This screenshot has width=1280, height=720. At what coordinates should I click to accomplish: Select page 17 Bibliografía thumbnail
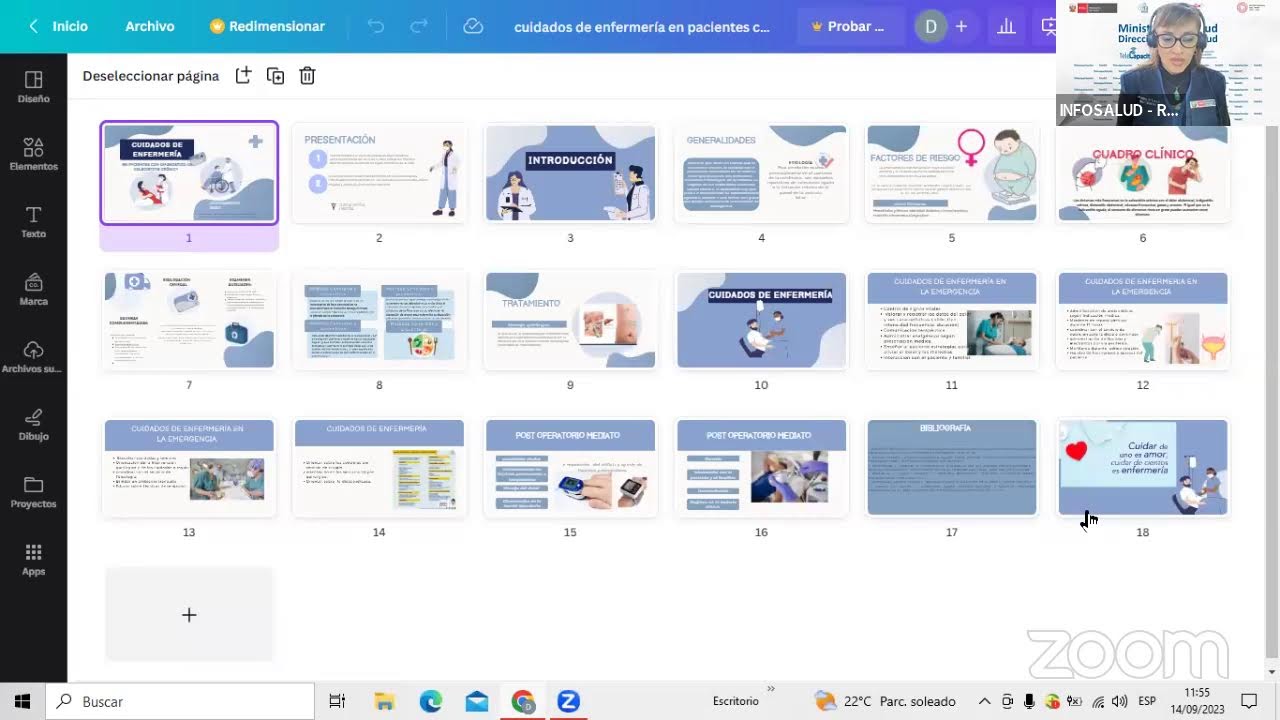coord(952,467)
